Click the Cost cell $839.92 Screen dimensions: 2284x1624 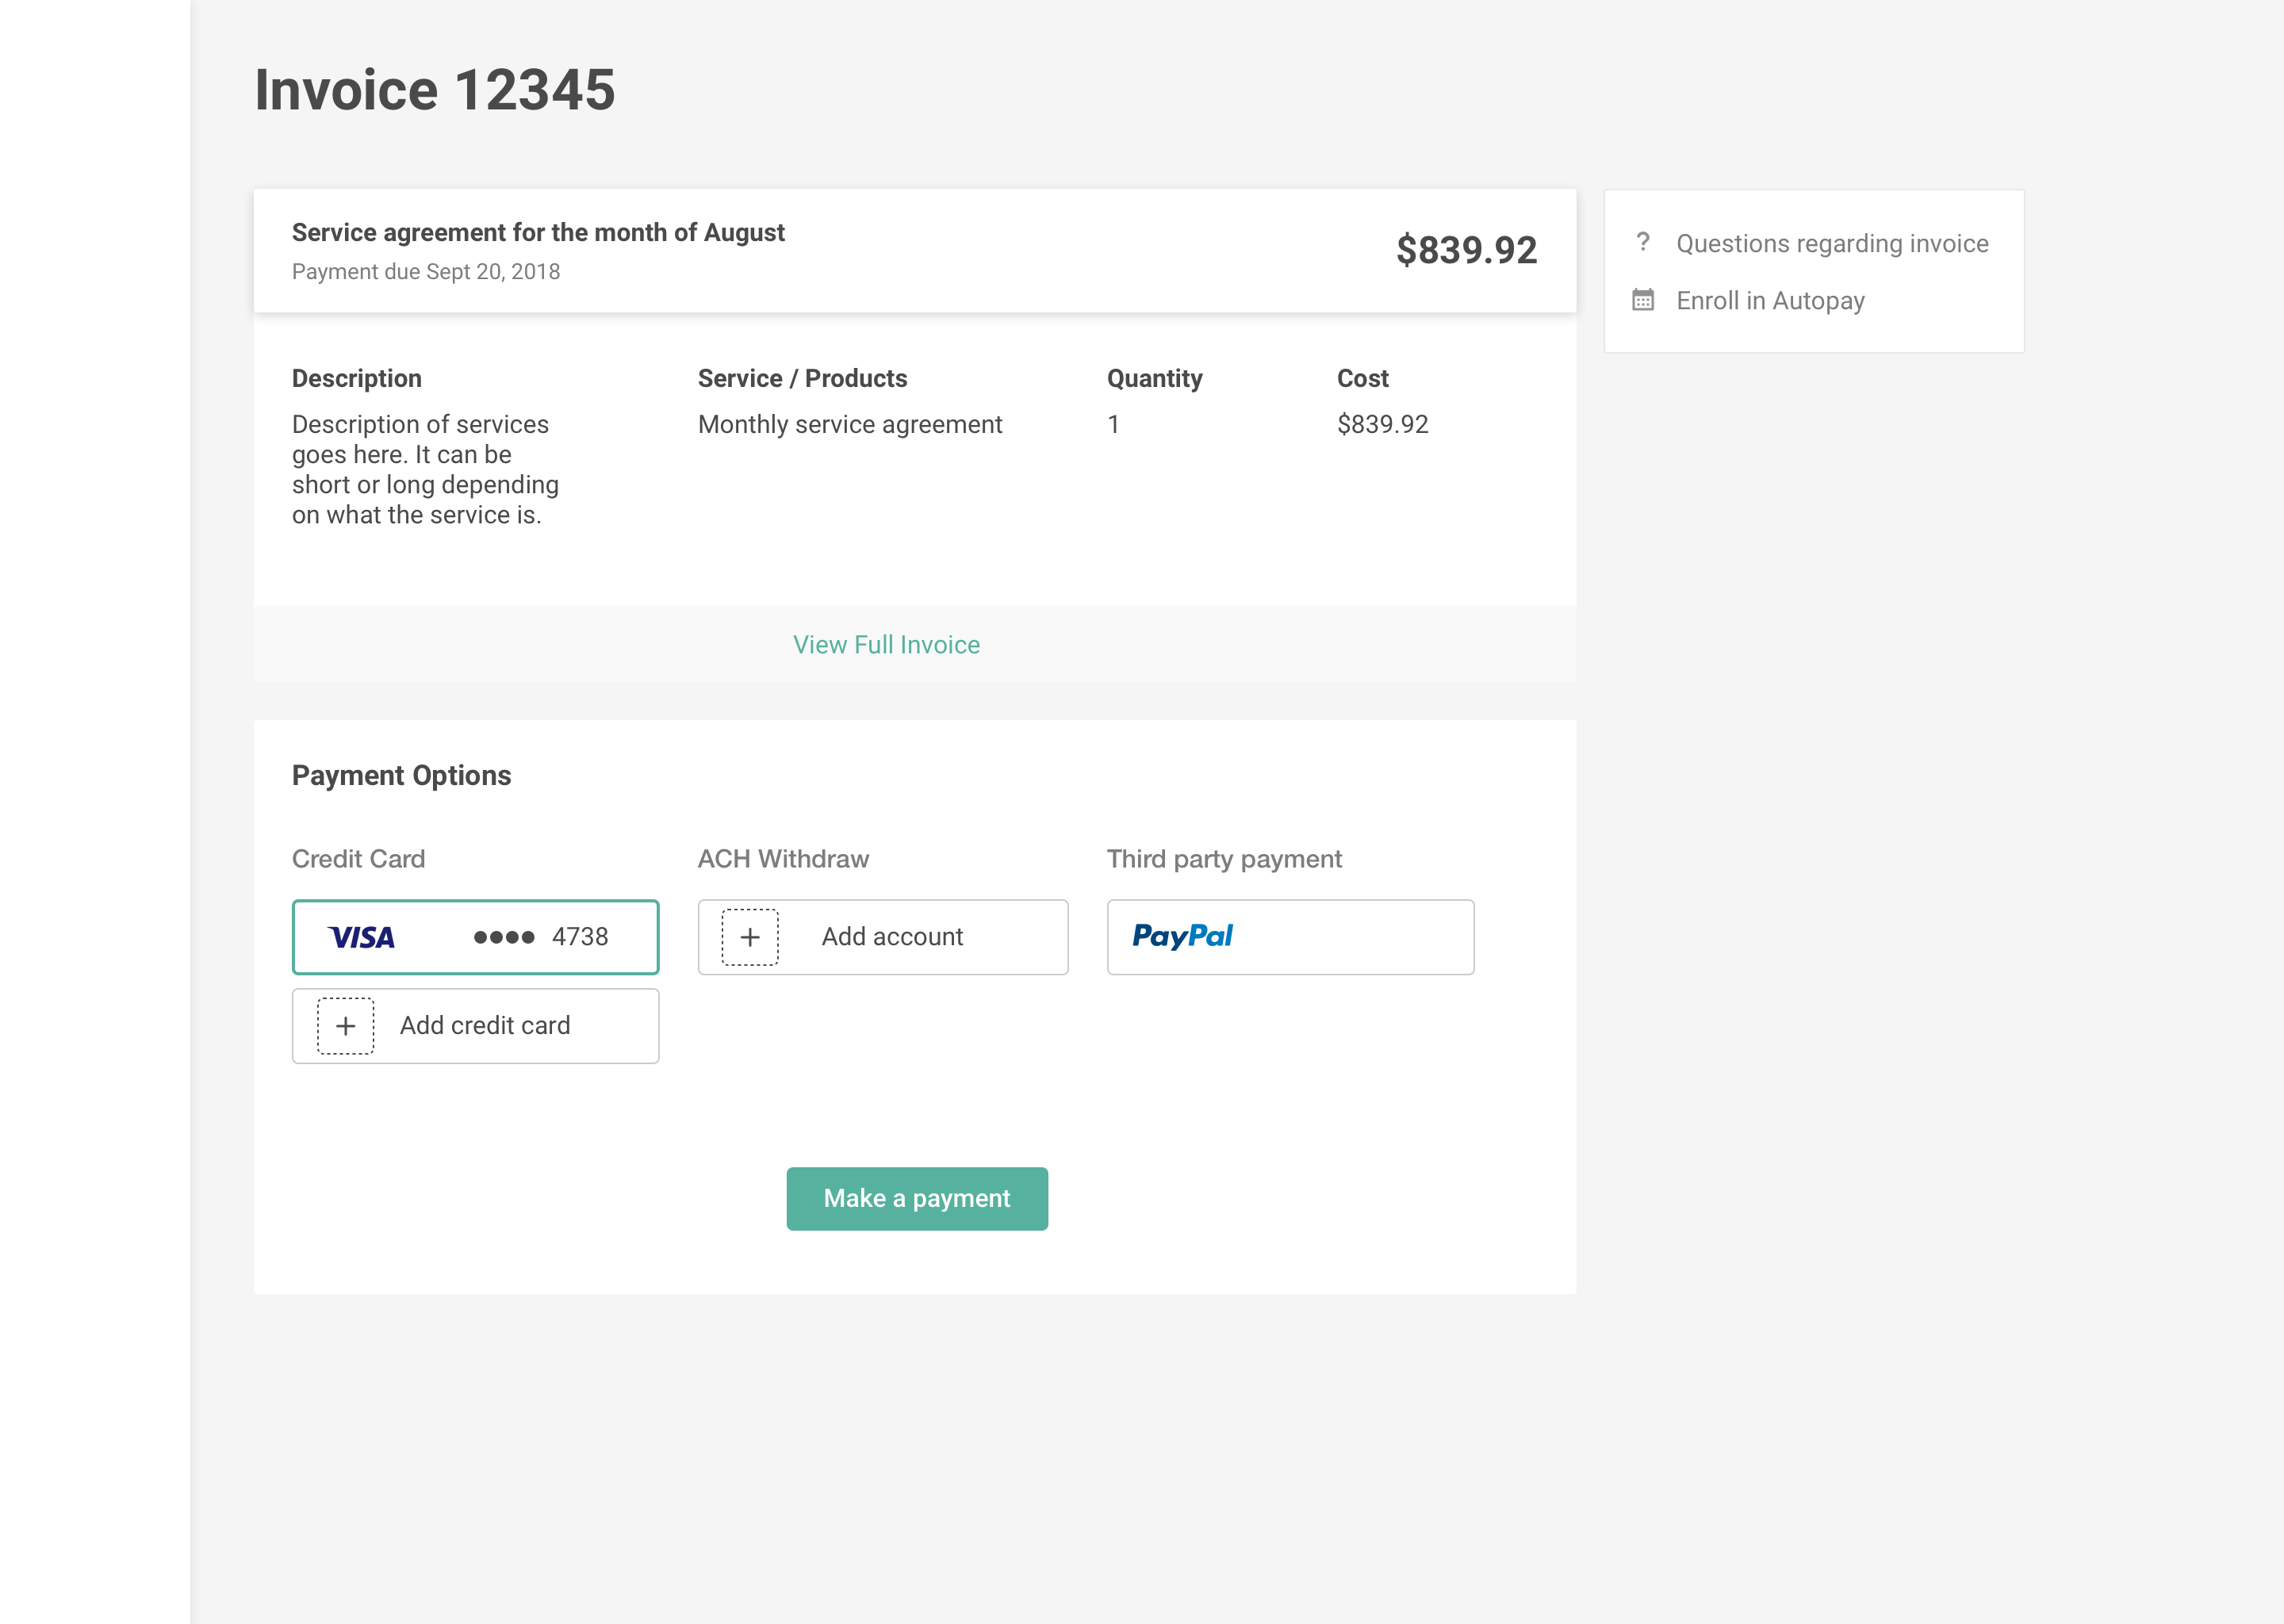1382,424
